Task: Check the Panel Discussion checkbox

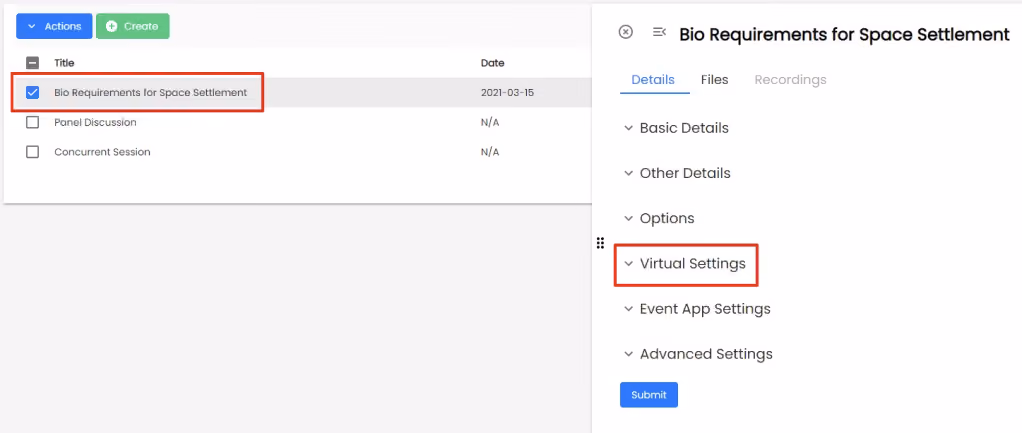Action: (x=33, y=122)
